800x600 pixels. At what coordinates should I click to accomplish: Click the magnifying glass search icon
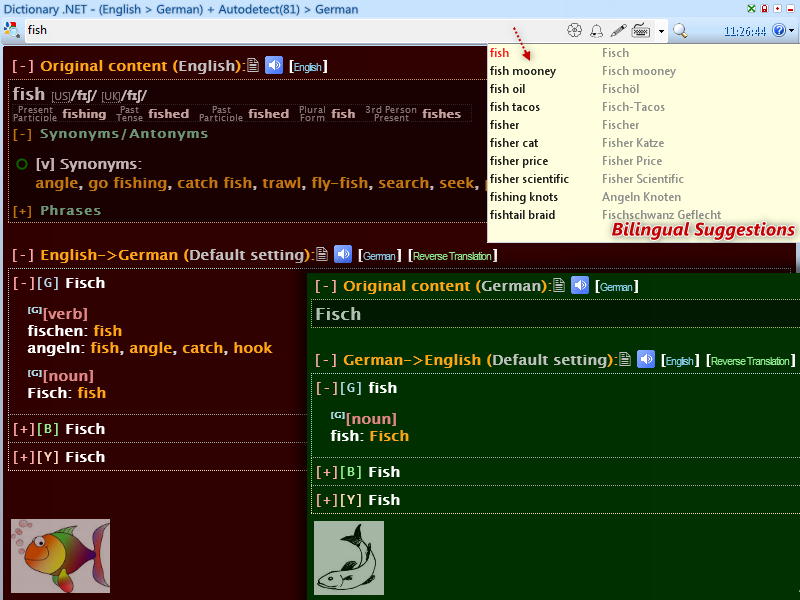click(678, 31)
